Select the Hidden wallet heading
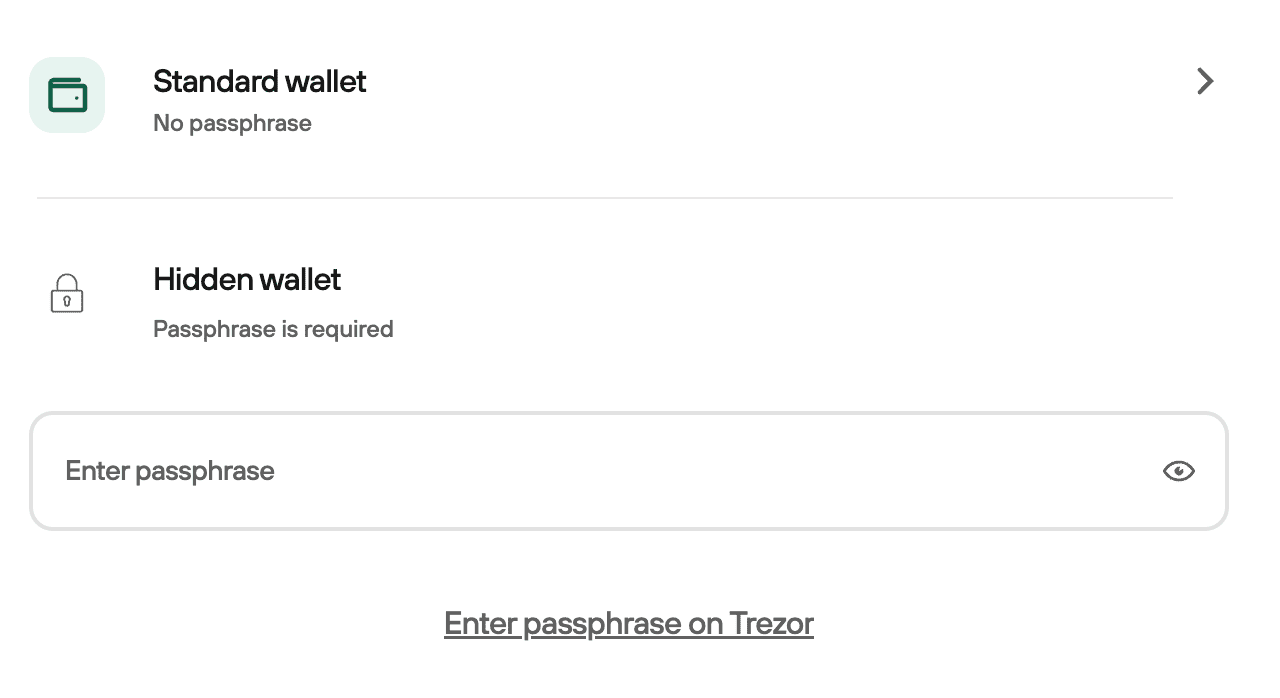1280x698 pixels. (x=247, y=279)
